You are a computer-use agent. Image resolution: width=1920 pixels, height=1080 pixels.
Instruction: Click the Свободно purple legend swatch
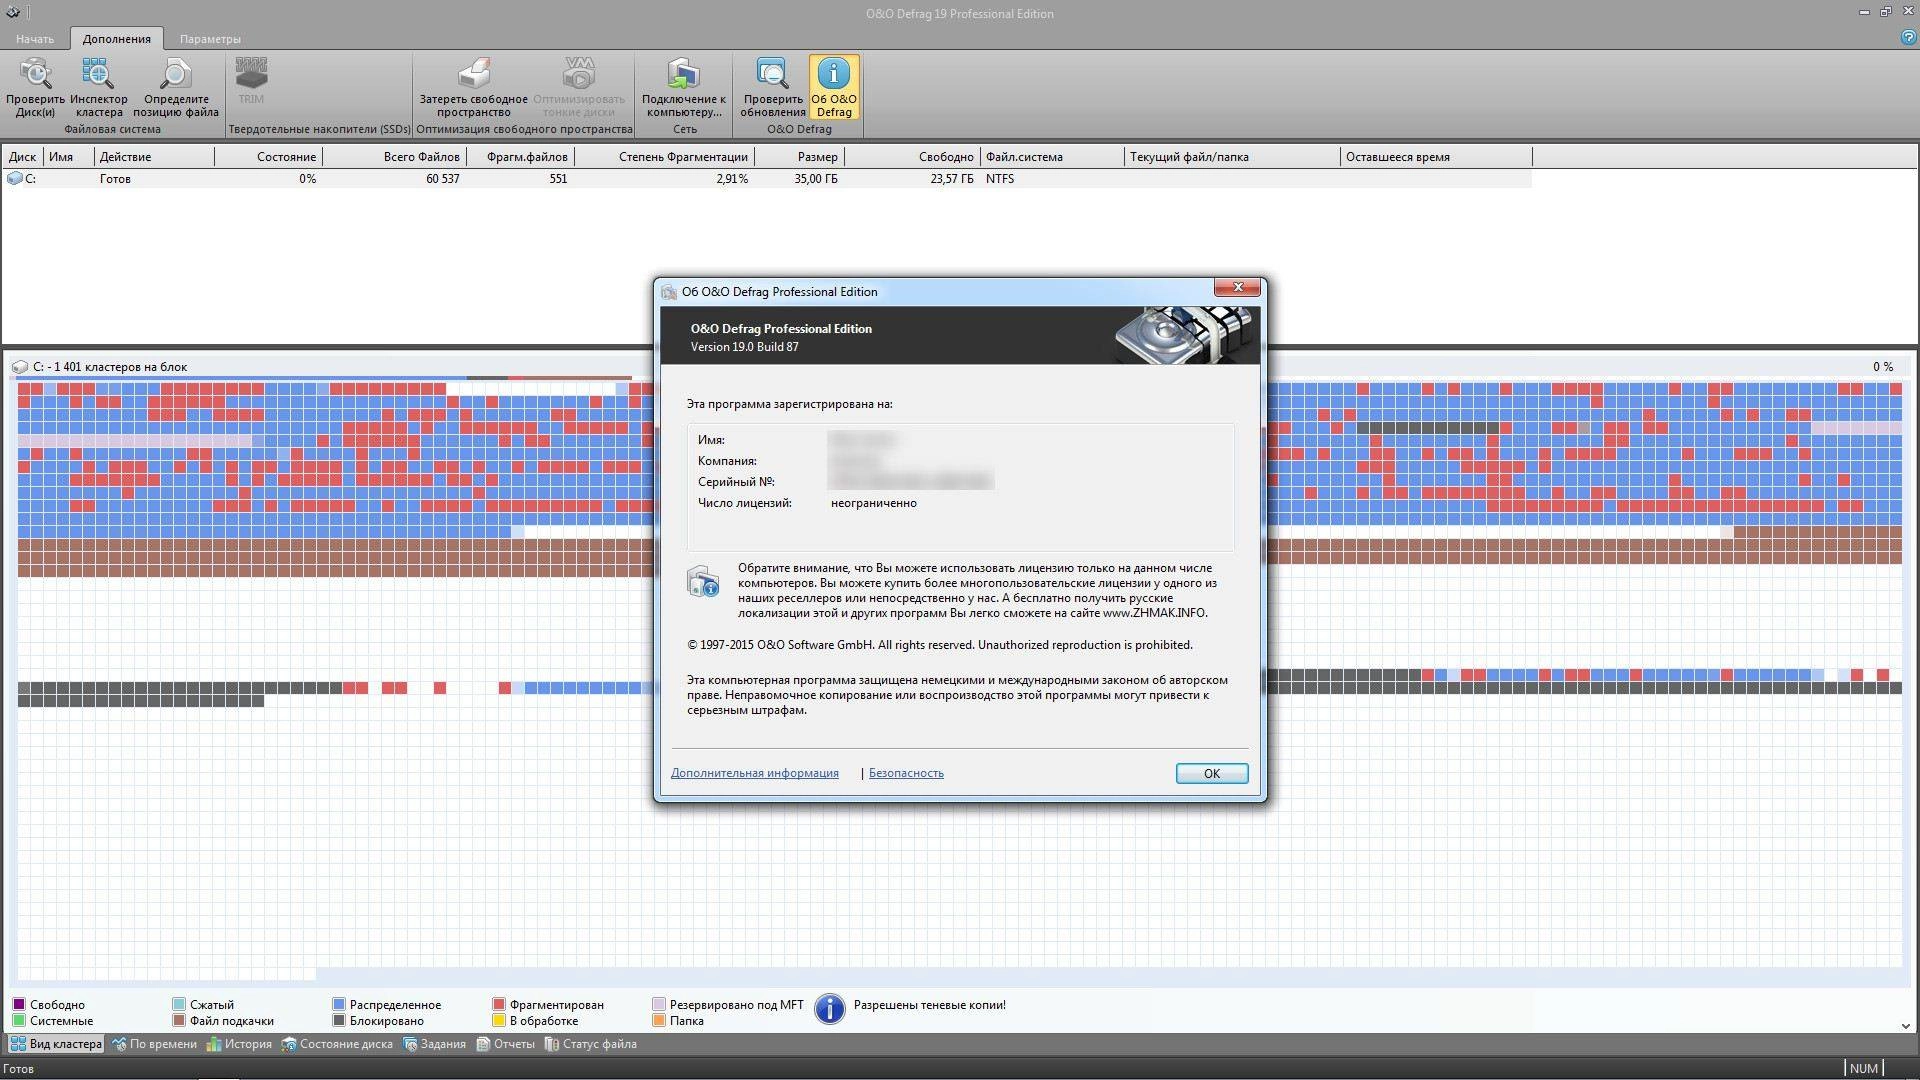point(19,1005)
